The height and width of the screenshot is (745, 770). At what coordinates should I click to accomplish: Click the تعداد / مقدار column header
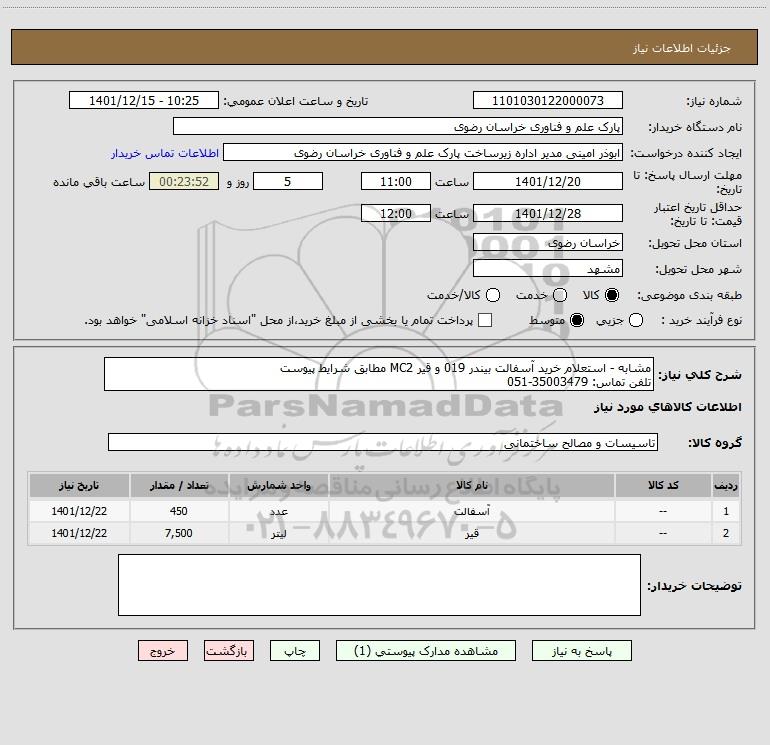(x=179, y=485)
